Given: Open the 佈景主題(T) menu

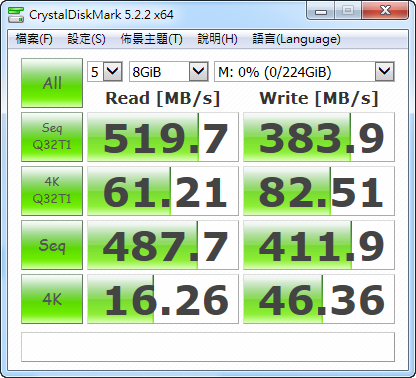Looking at the screenshot, I should [x=151, y=39].
